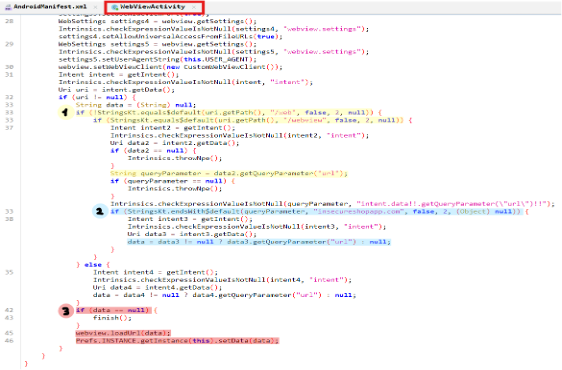
Task: Click line number 29 in gutter
Action: [9, 44]
